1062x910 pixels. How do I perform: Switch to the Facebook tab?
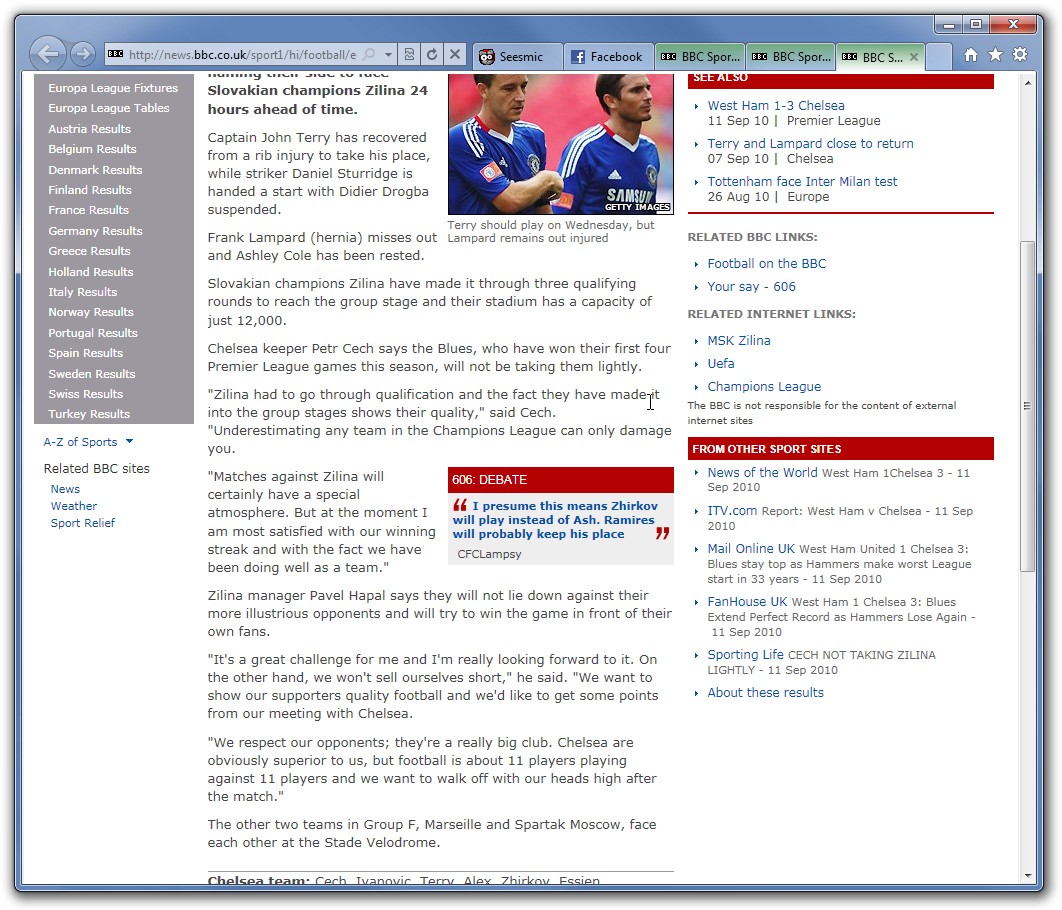click(608, 57)
